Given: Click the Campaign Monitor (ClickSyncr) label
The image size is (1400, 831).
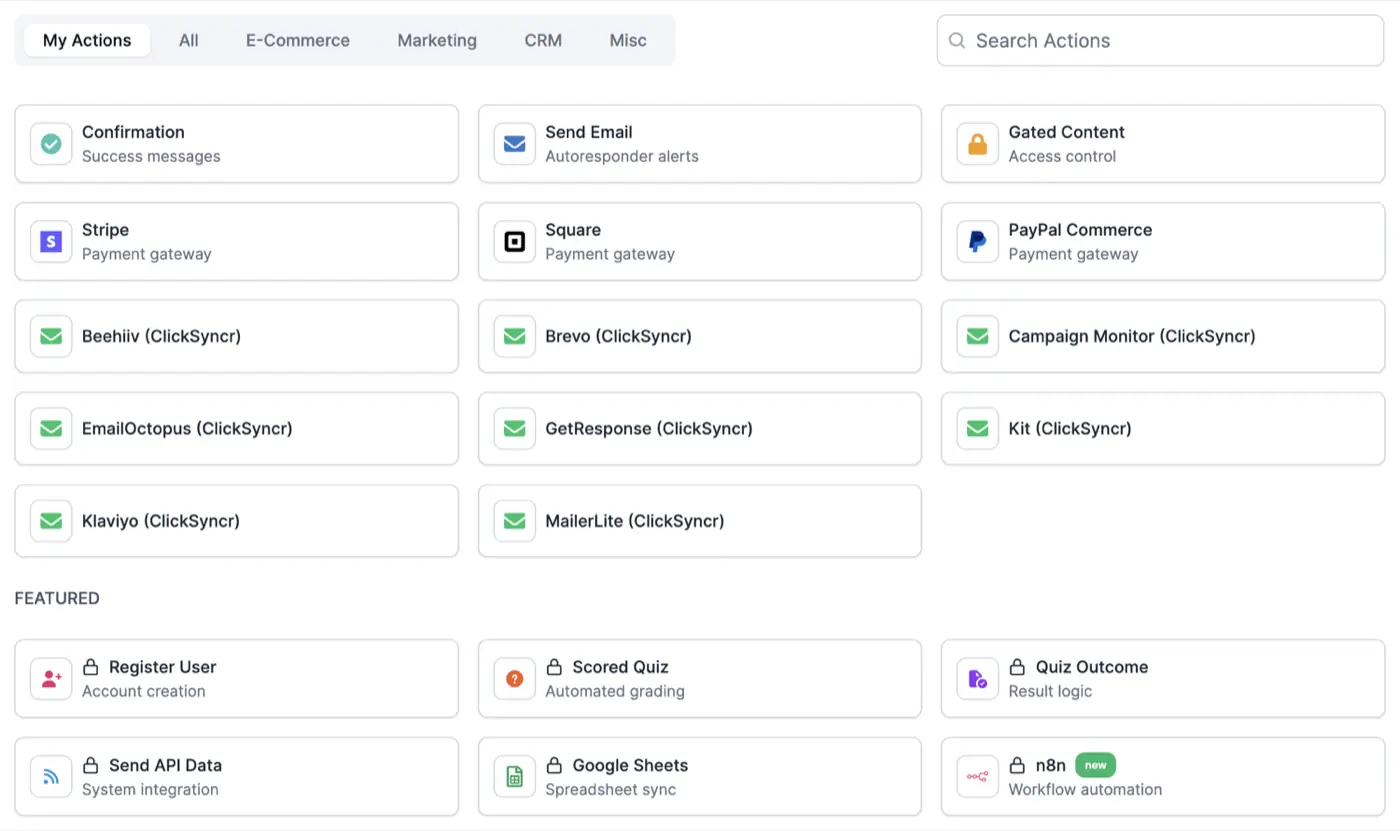Looking at the screenshot, I should pyautogui.click(x=1132, y=336).
